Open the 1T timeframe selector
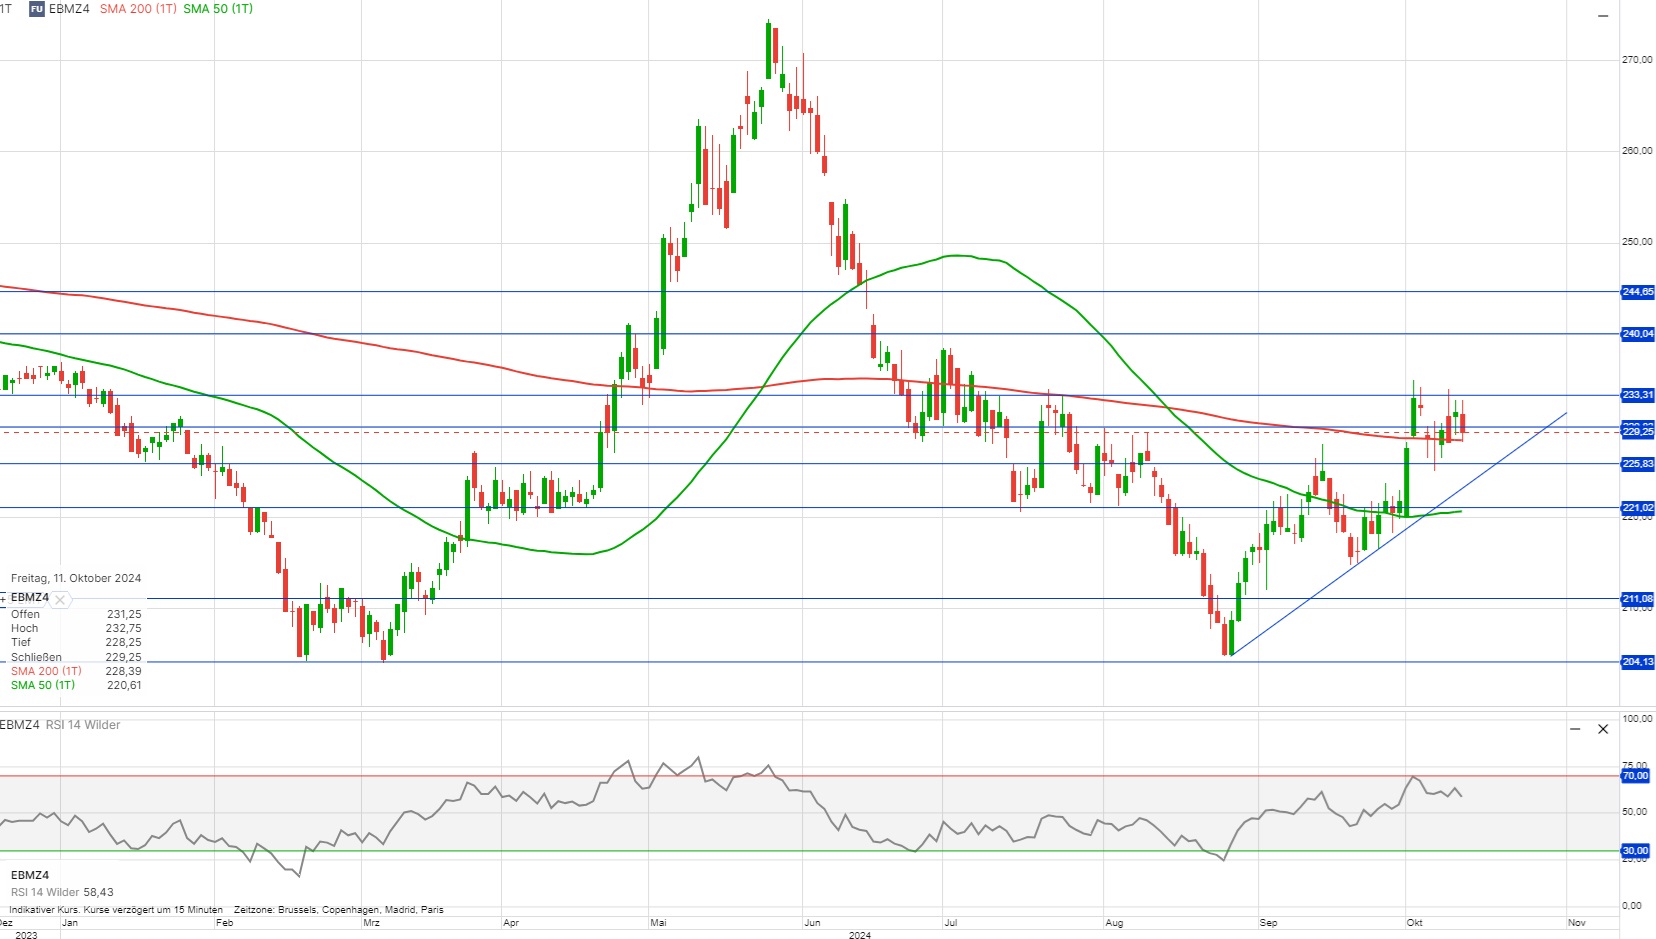Viewport: 1656px width, 939px height. 6,9
